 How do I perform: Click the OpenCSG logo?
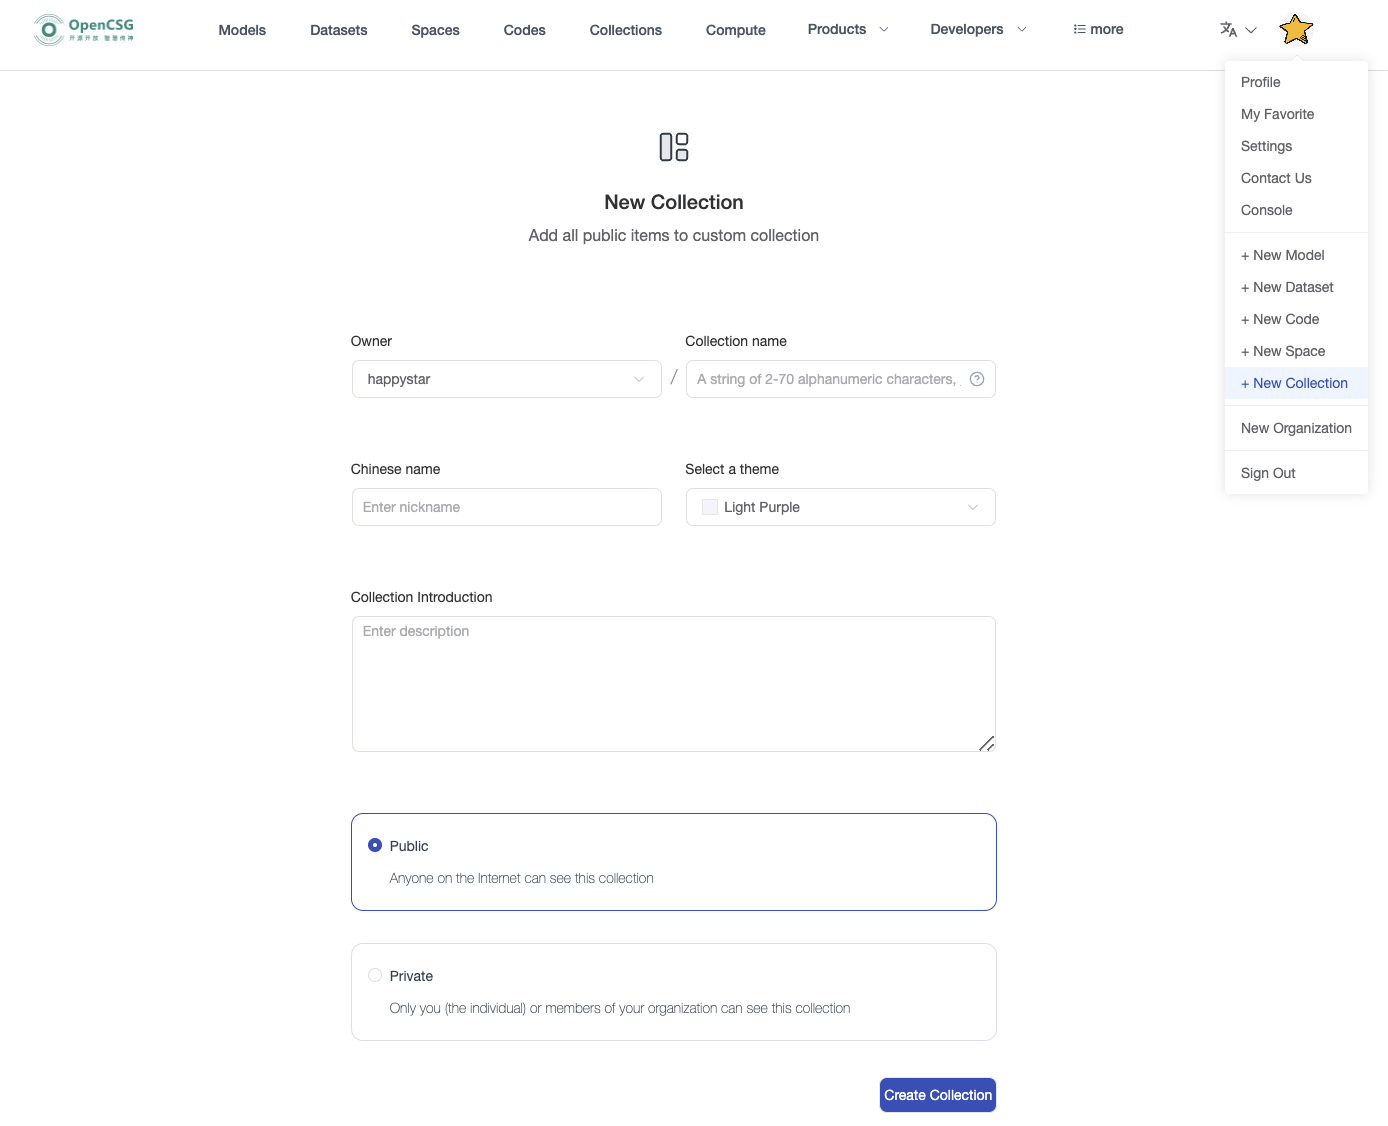84,30
